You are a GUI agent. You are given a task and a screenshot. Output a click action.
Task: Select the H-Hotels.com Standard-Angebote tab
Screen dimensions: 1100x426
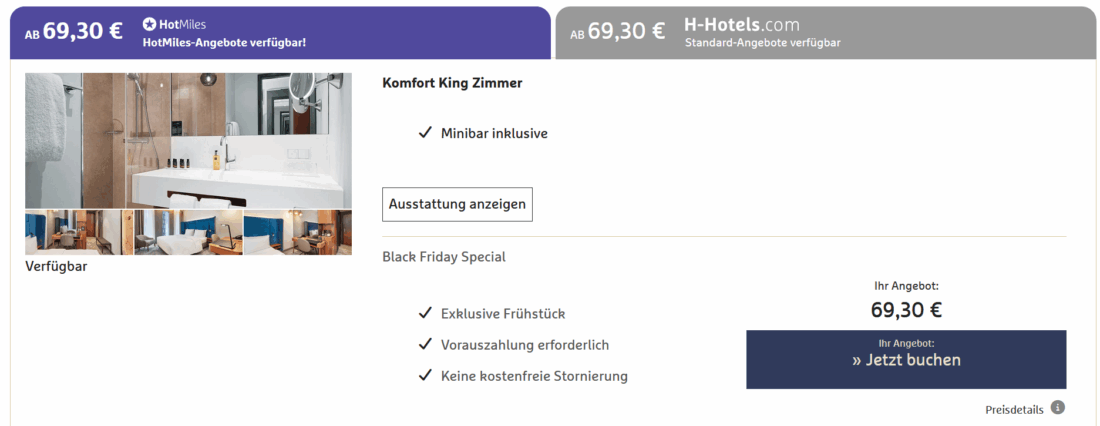click(825, 33)
